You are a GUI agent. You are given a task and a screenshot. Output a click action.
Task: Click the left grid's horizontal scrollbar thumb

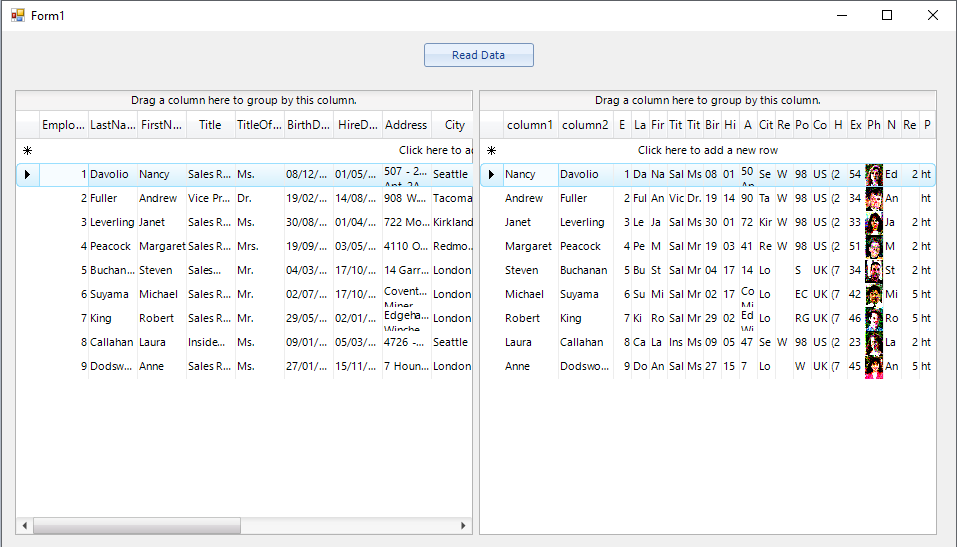pyautogui.click(x=136, y=526)
